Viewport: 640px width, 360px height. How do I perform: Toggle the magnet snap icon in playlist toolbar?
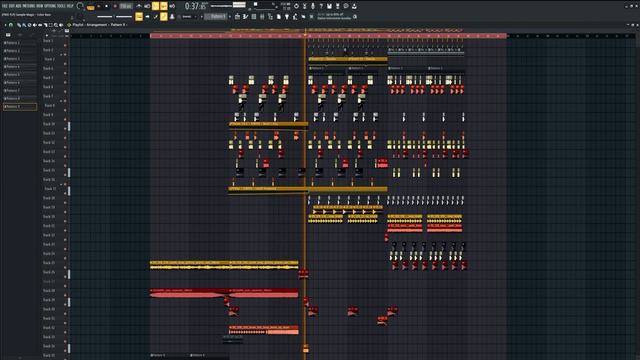click(x=11, y=25)
